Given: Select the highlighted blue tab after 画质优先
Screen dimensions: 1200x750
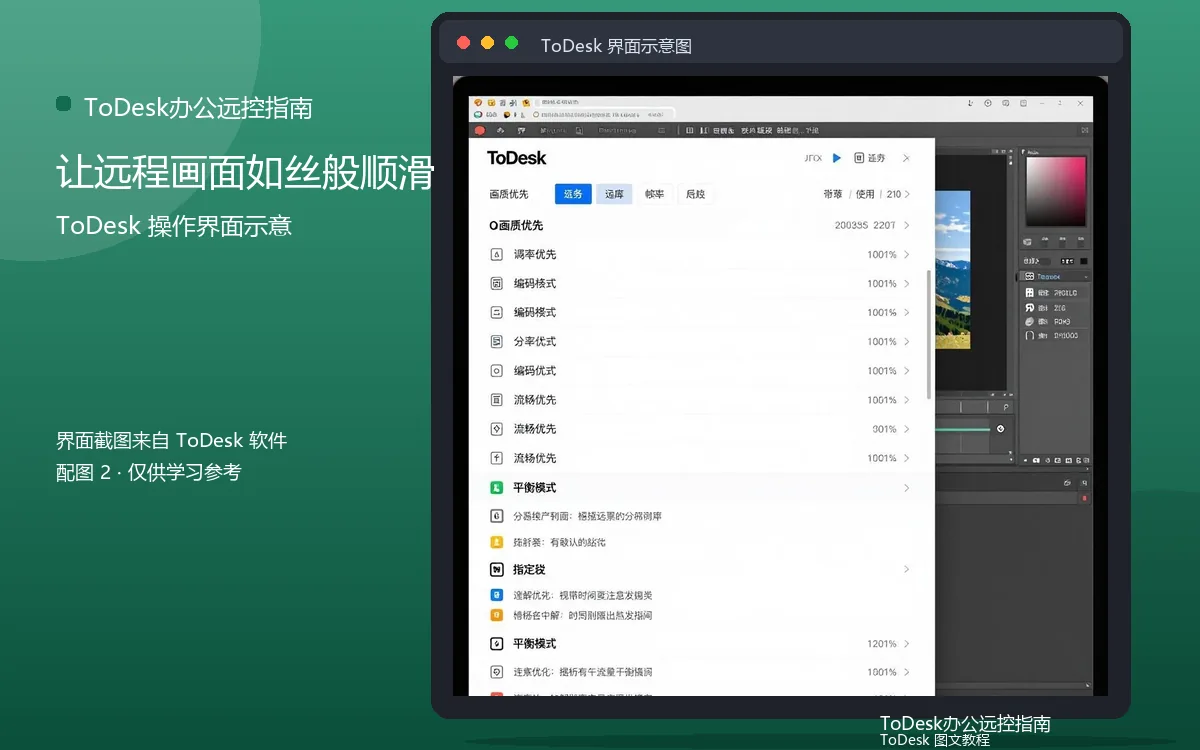Looking at the screenshot, I should 573,194.
